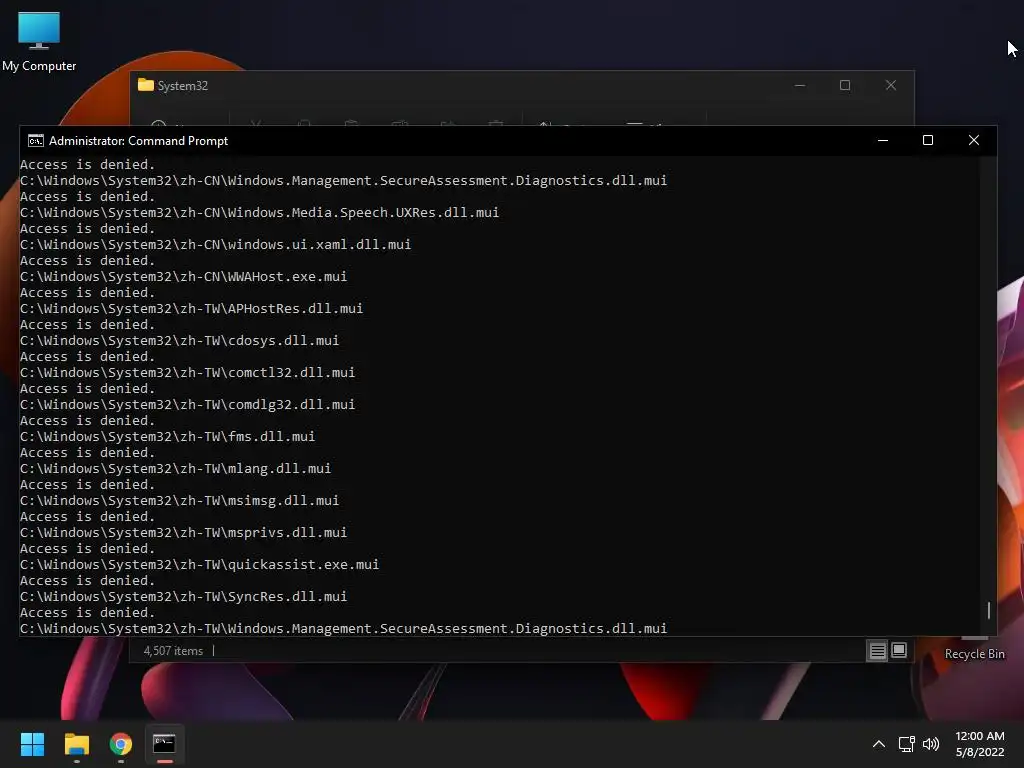The image size is (1024, 768).
Task: Click the zh-TW\msimsg.dll.mui output line
Action: pyautogui.click(x=180, y=500)
